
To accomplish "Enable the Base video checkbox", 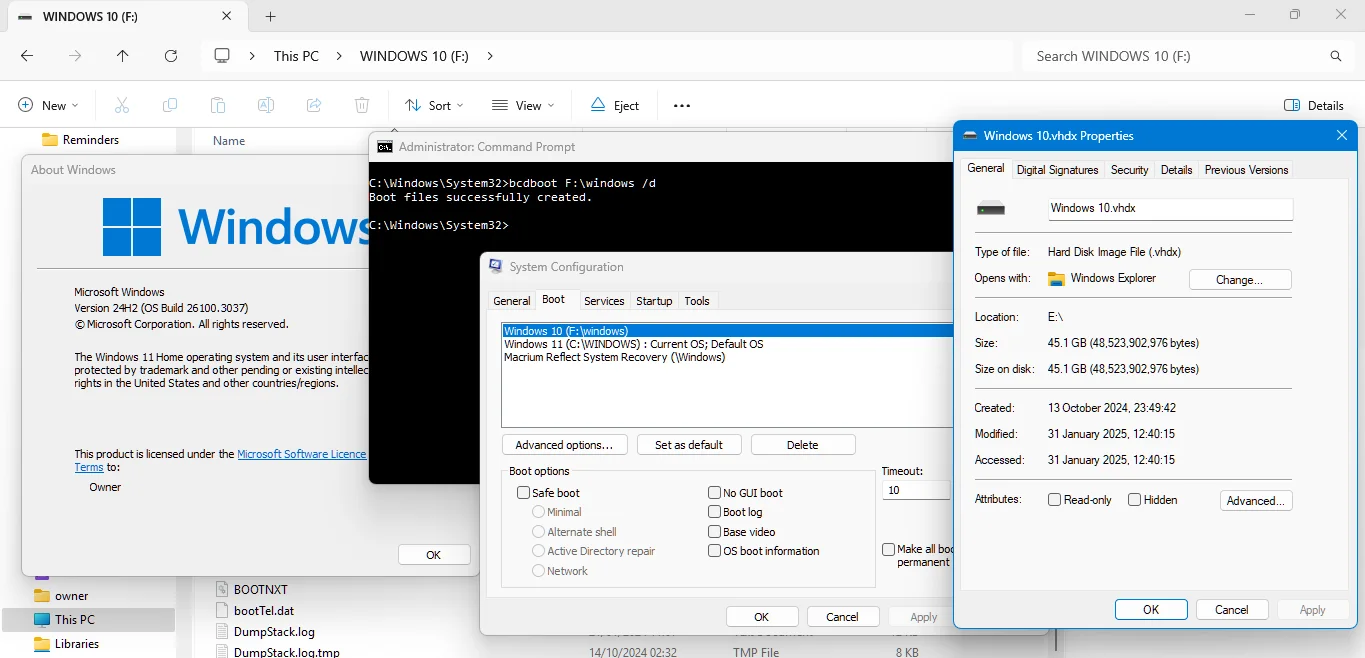I will click(x=714, y=532).
